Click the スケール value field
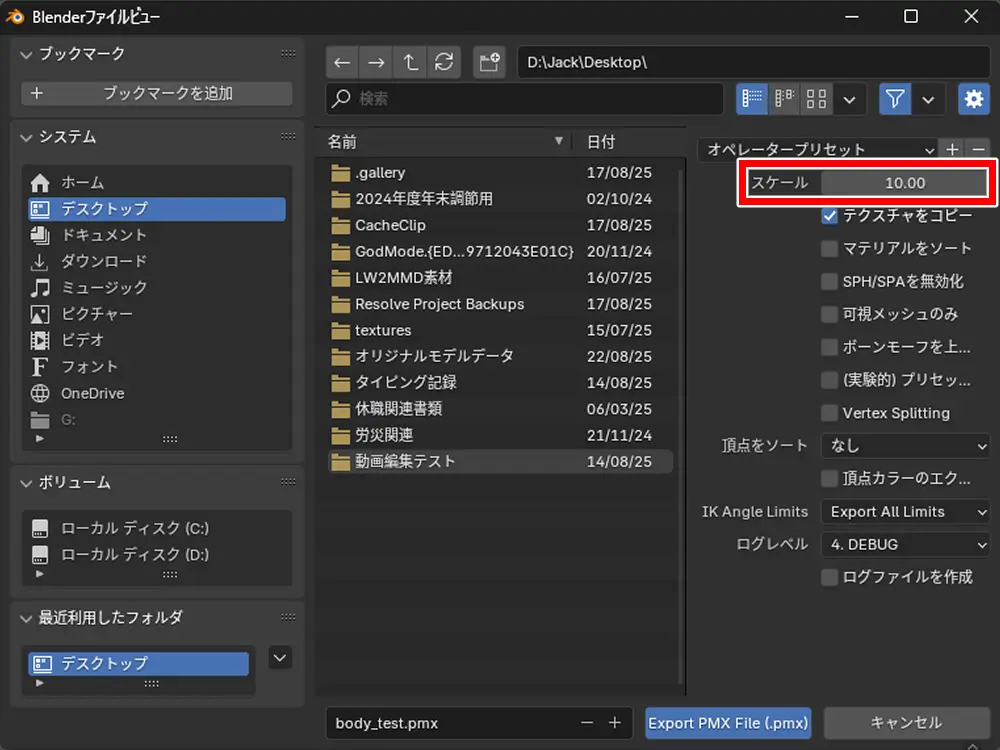Screen dimensions: 1000x750 904,183
